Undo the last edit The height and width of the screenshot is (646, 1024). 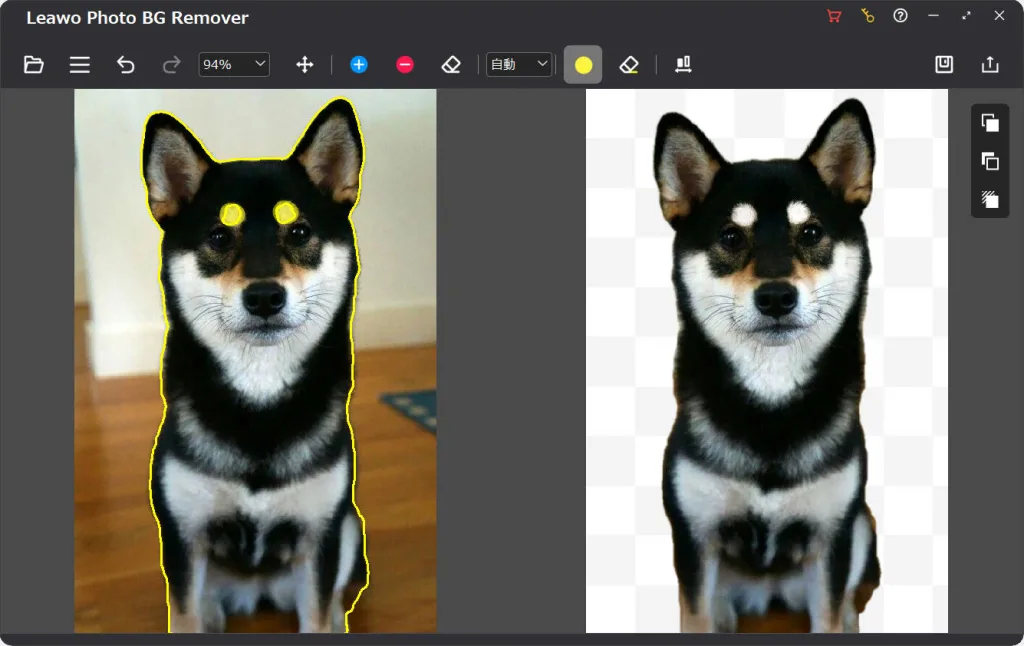(125, 65)
